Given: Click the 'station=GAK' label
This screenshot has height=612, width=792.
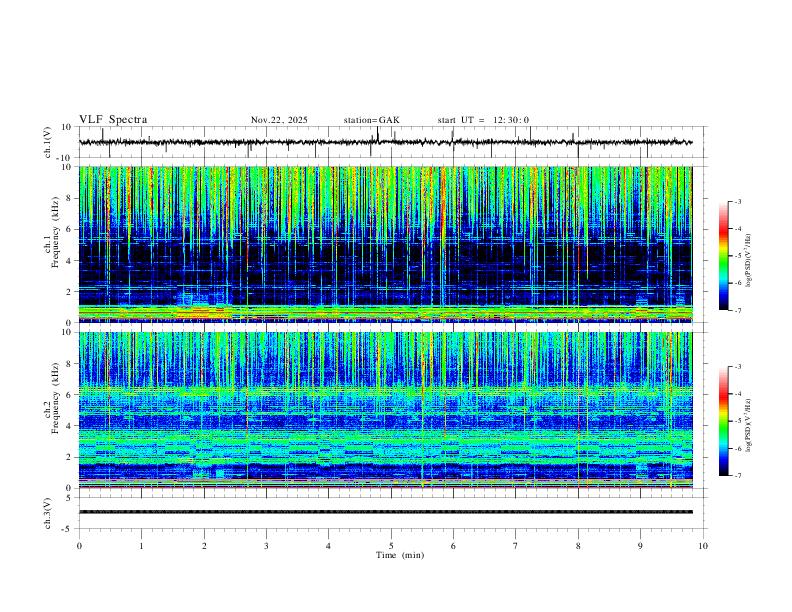Looking at the screenshot, I should (x=371, y=120).
